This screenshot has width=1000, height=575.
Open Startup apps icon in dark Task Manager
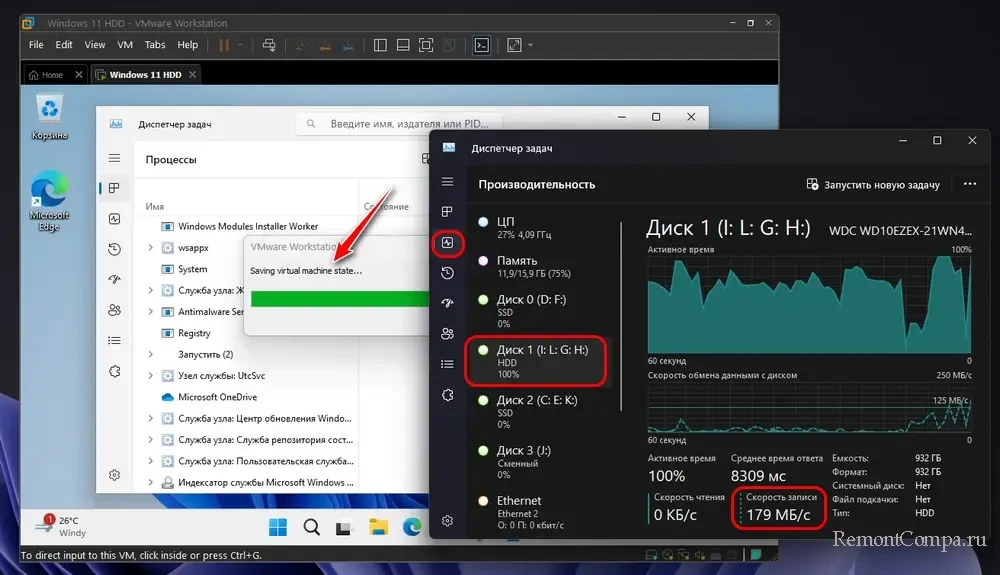(447, 303)
